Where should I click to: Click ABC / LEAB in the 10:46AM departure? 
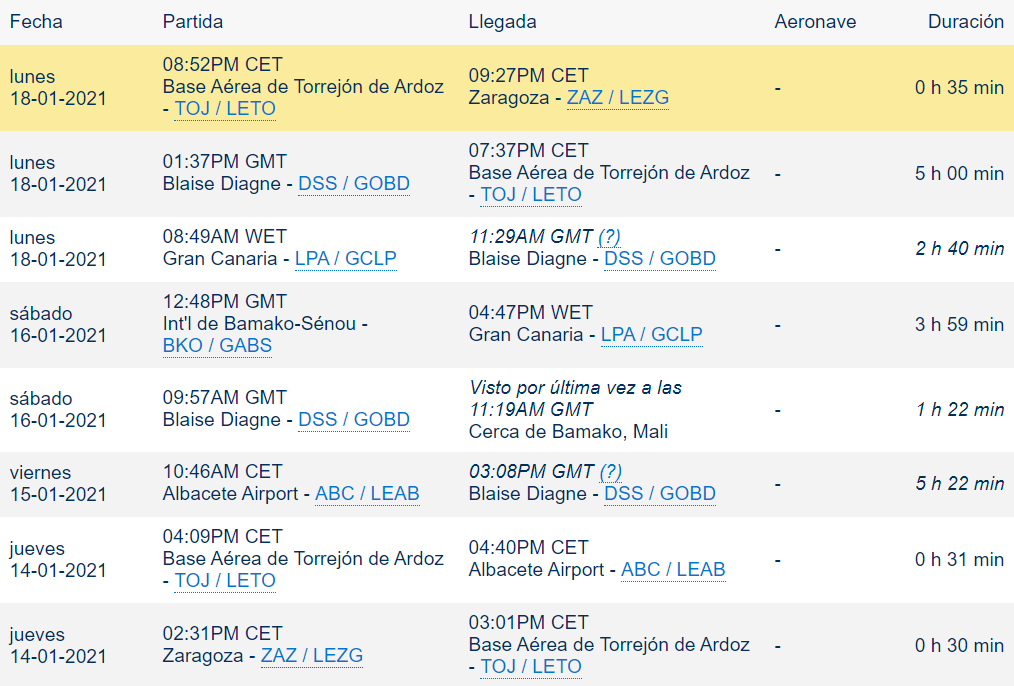(367, 494)
